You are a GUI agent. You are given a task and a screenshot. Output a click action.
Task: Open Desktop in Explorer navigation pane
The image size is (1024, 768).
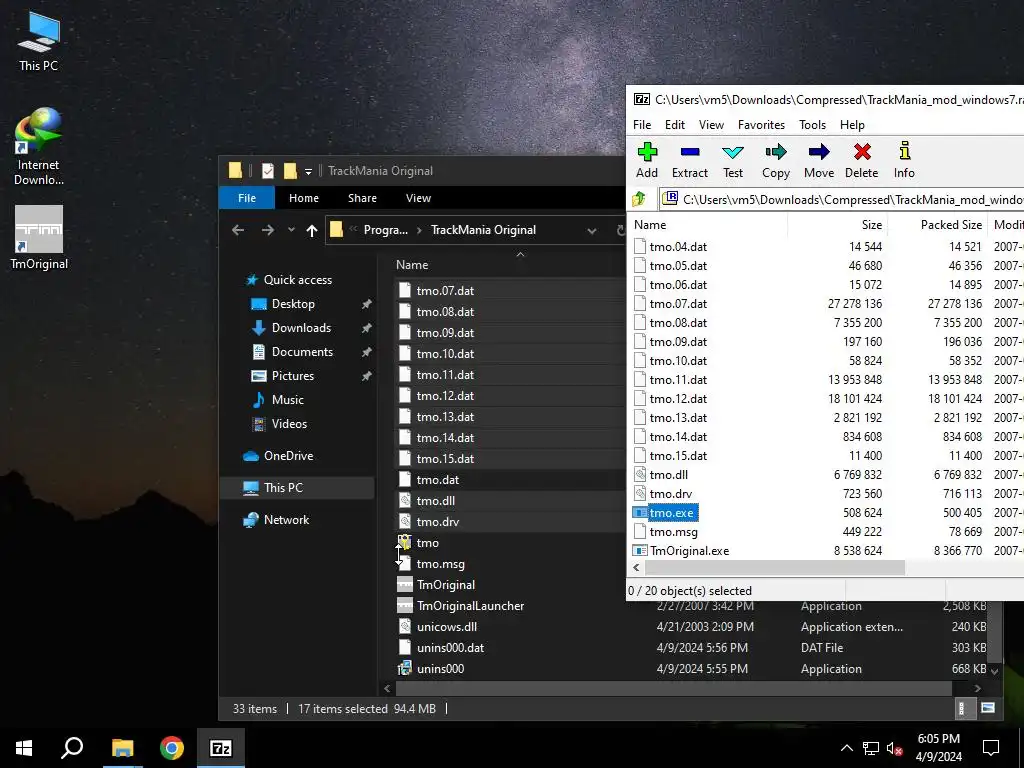(x=293, y=304)
